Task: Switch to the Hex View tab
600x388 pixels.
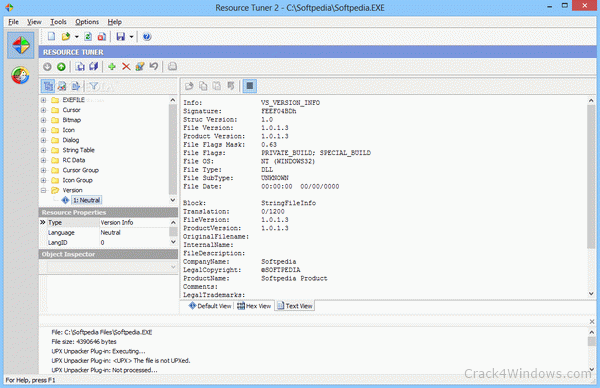Action: click(x=254, y=306)
